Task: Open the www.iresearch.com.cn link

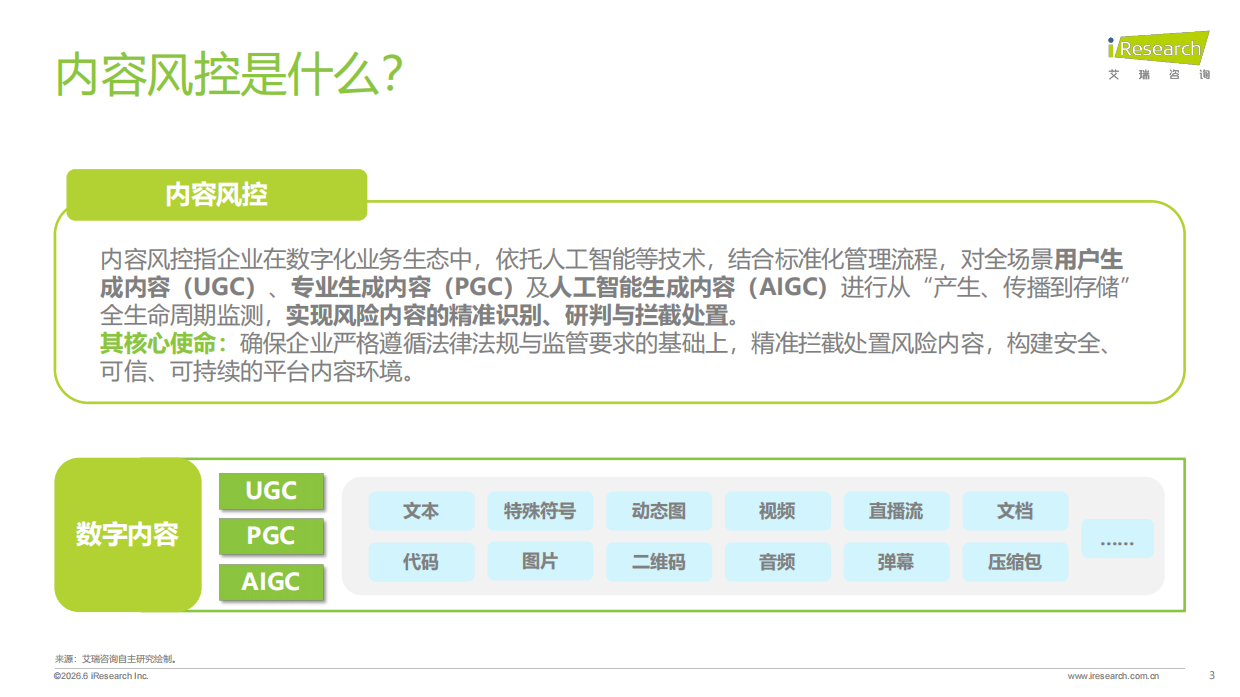Action: click(1115, 677)
